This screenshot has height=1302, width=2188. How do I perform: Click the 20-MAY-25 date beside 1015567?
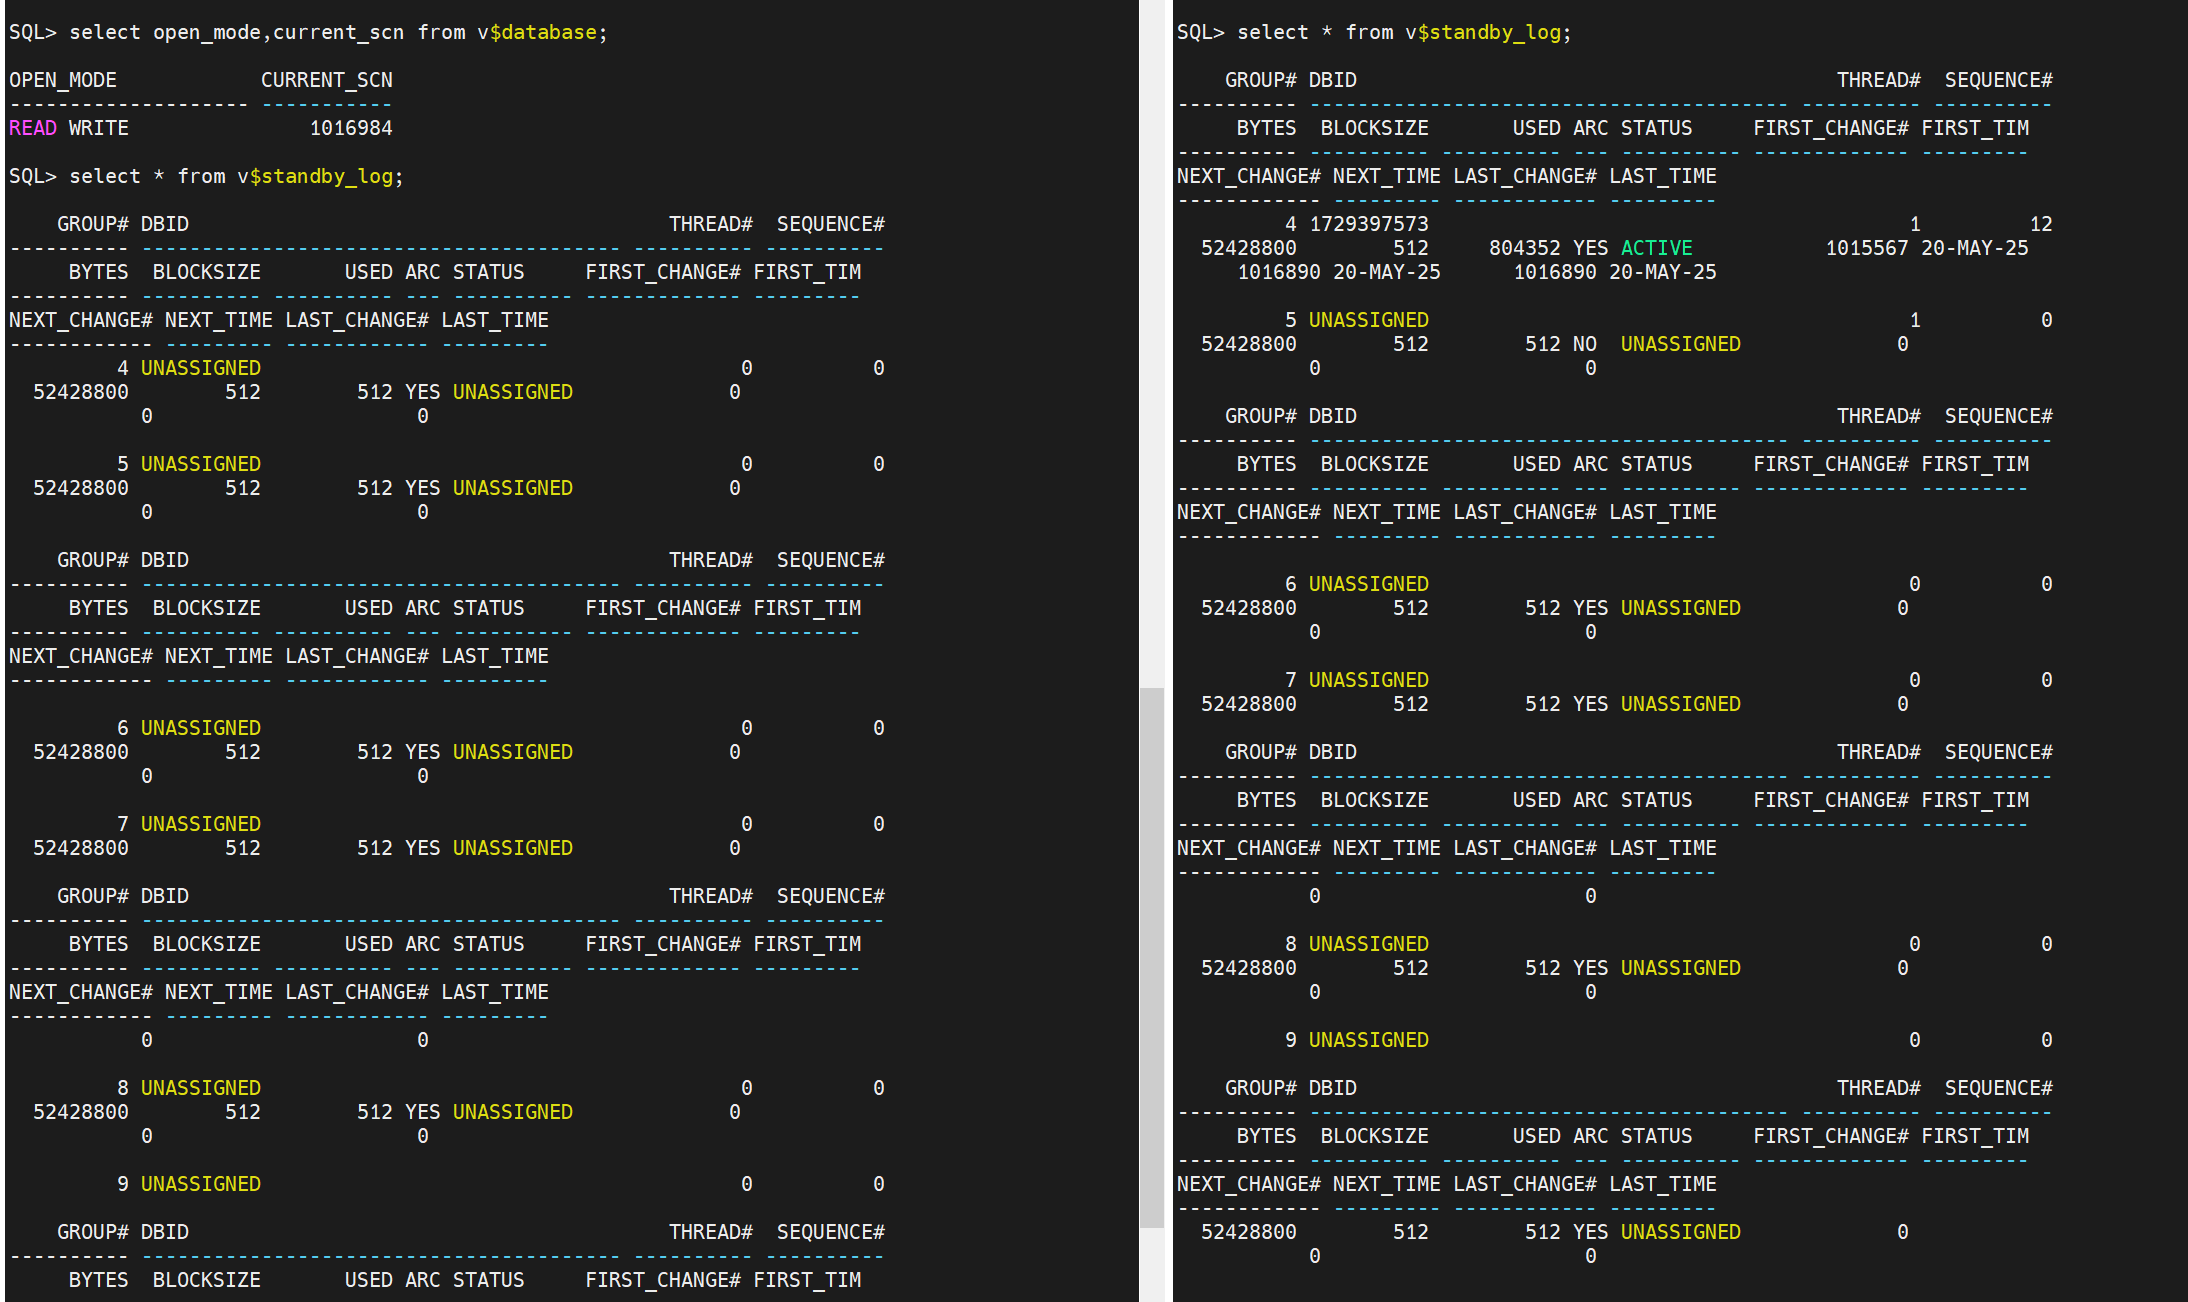[1974, 248]
